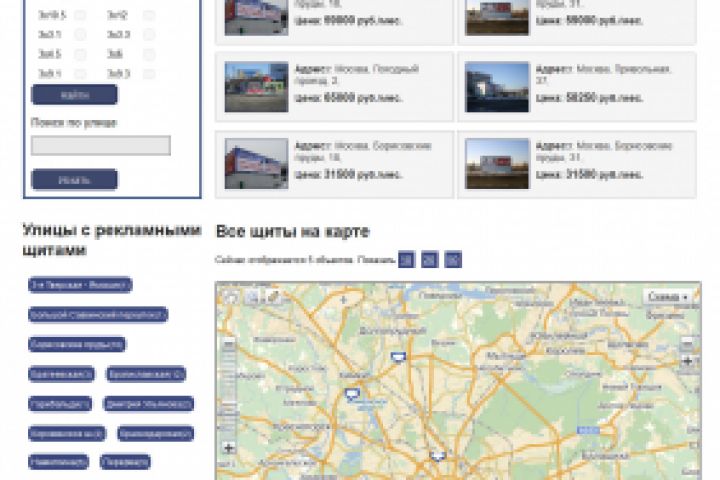The height and width of the screenshot is (480, 720).
Task: Open the Краснодарская street tag
Action: coord(155,434)
